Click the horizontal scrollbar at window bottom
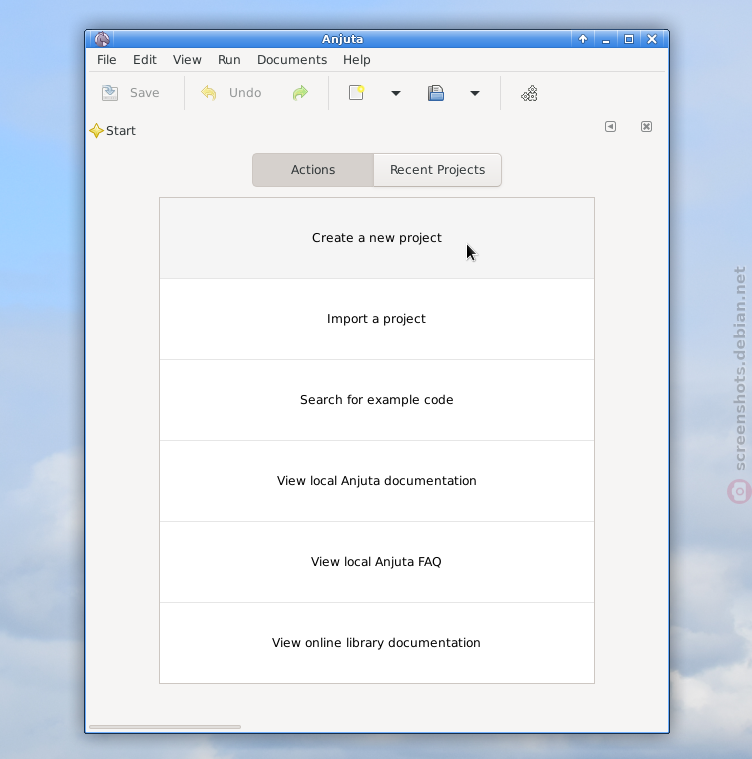This screenshot has height=759, width=752. pos(165,727)
